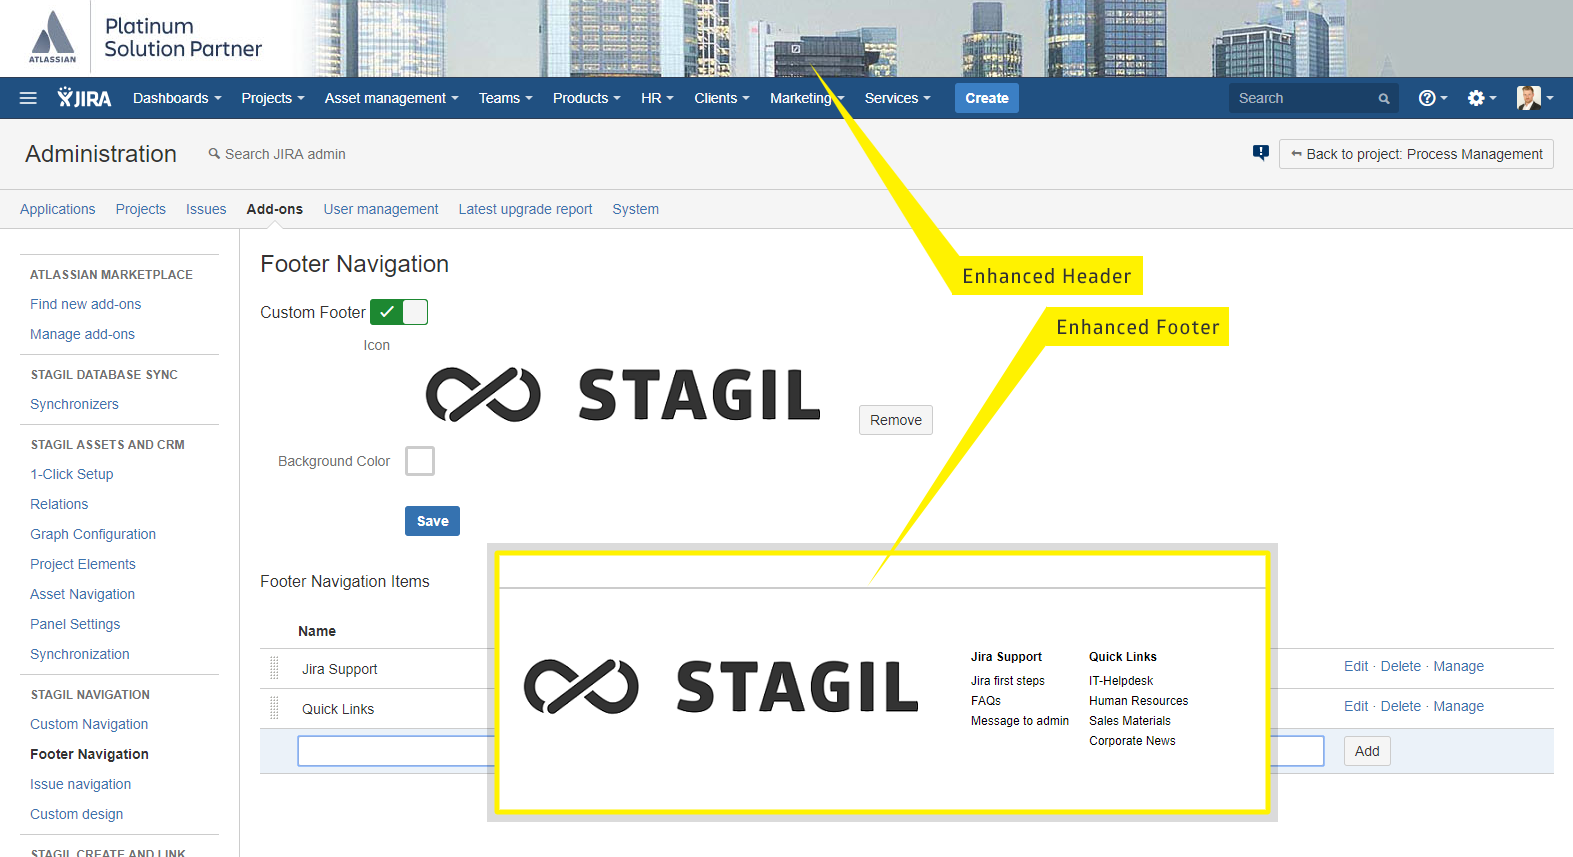Open Asset Navigation sidebar link

82,594
